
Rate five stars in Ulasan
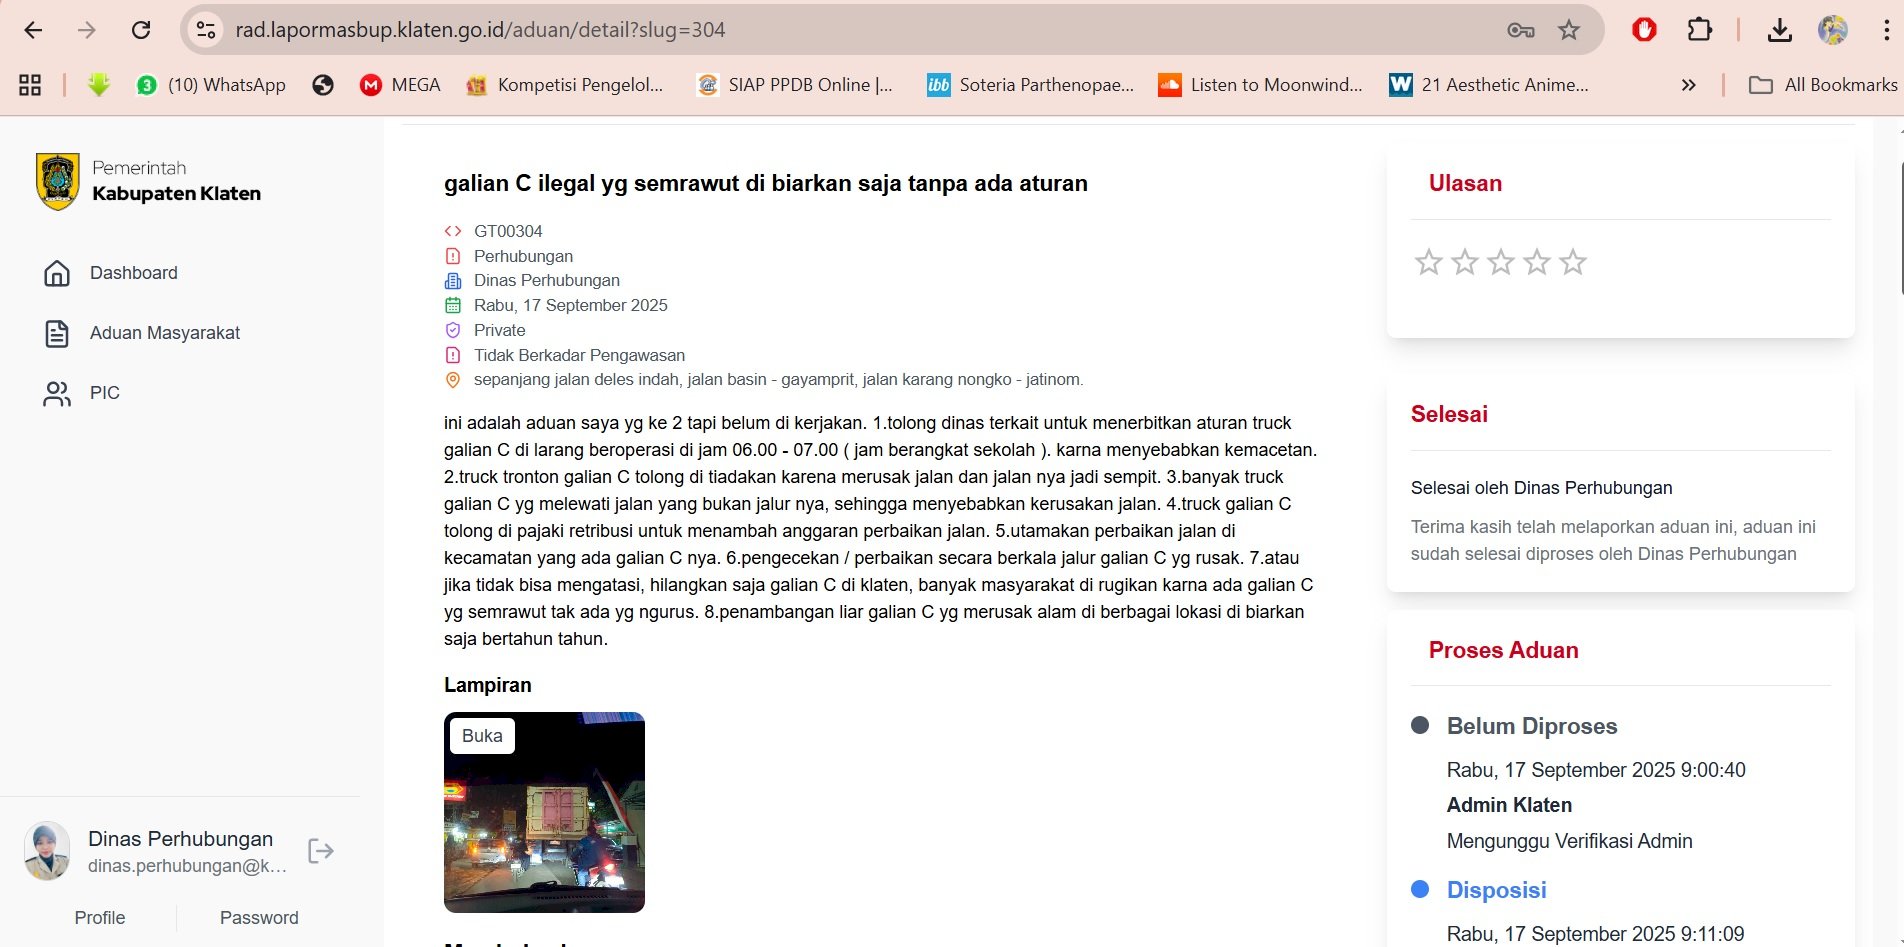[x=1573, y=262]
